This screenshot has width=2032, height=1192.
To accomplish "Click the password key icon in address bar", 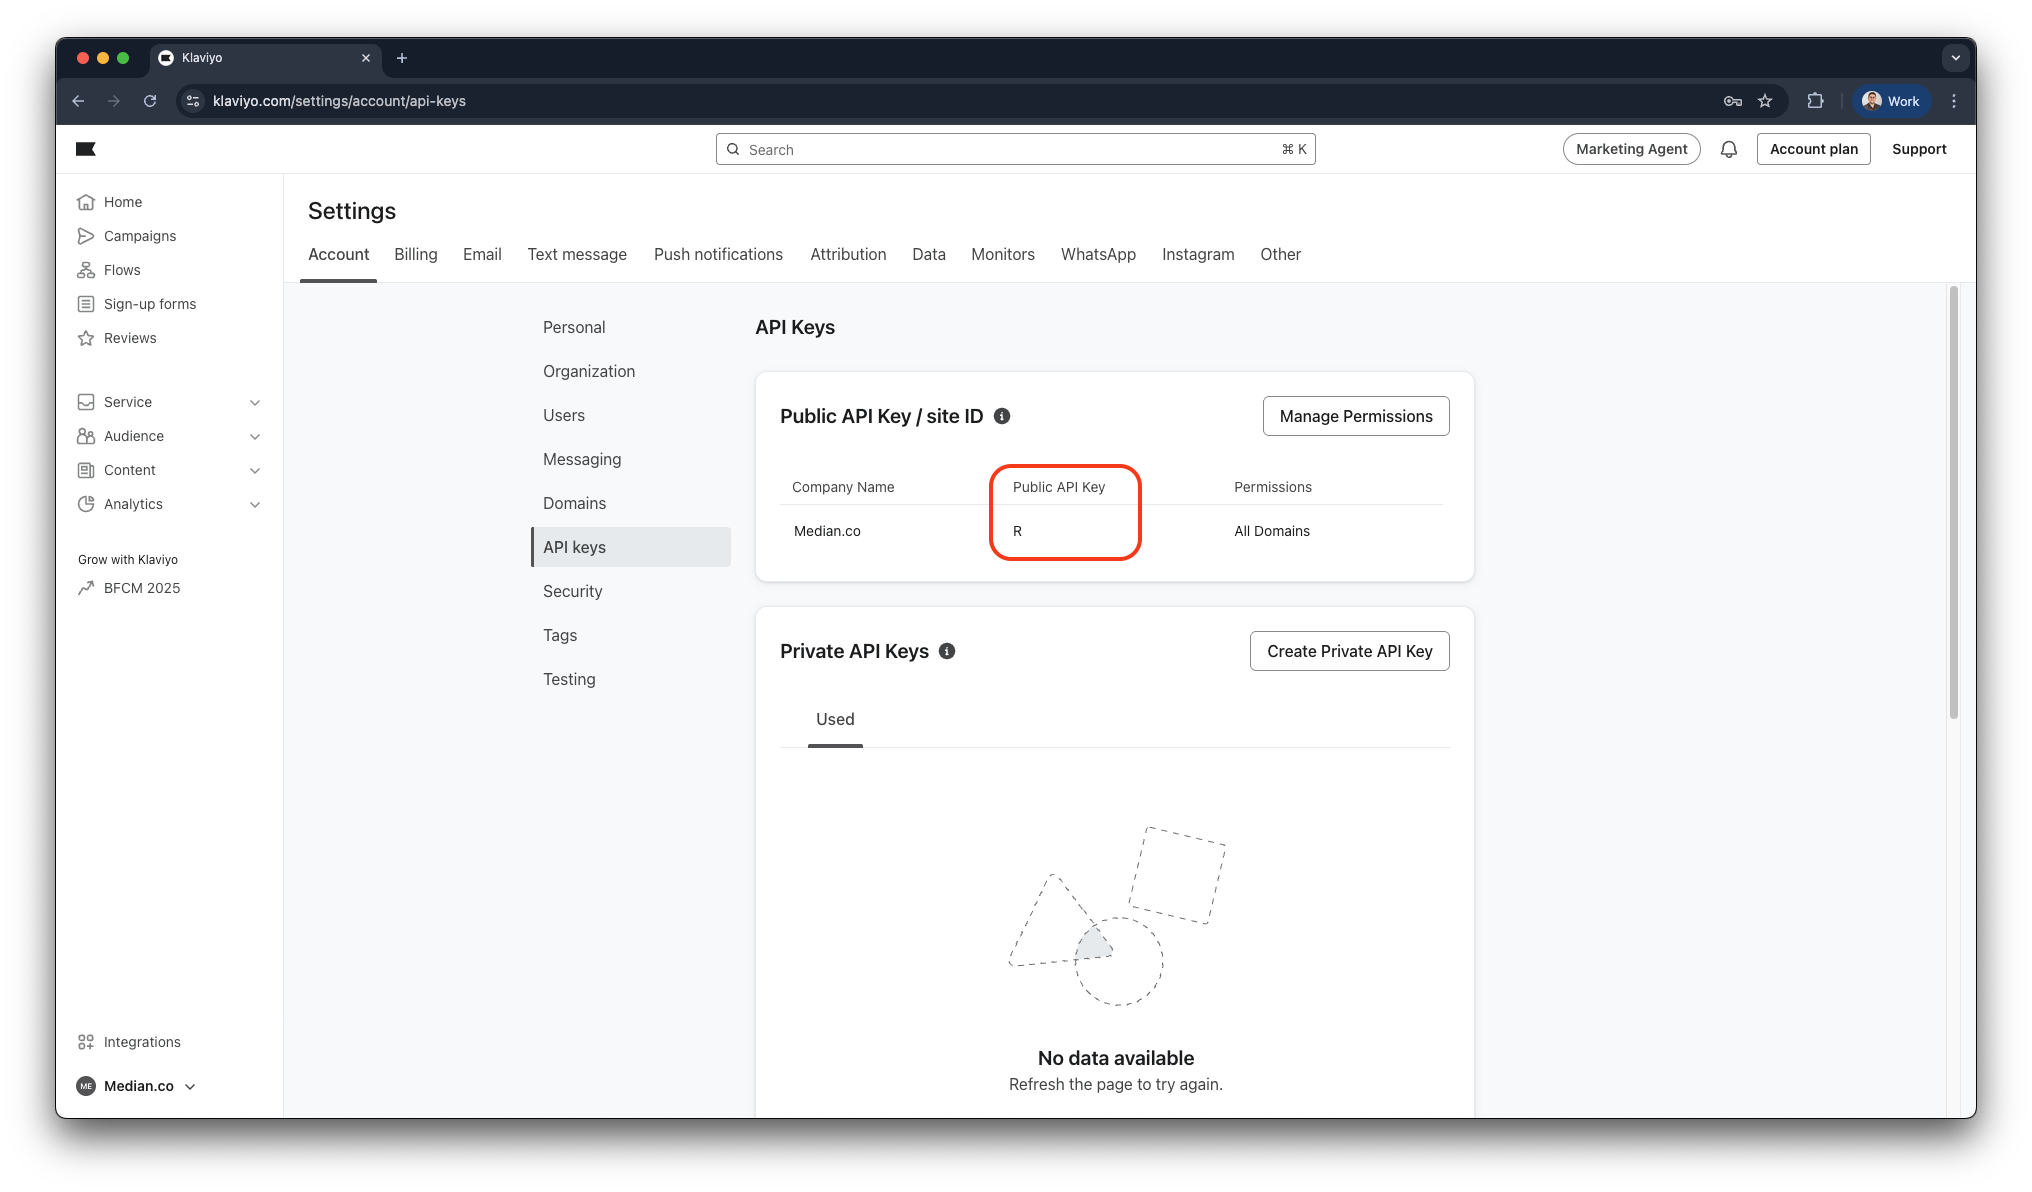I will 1733,101.
